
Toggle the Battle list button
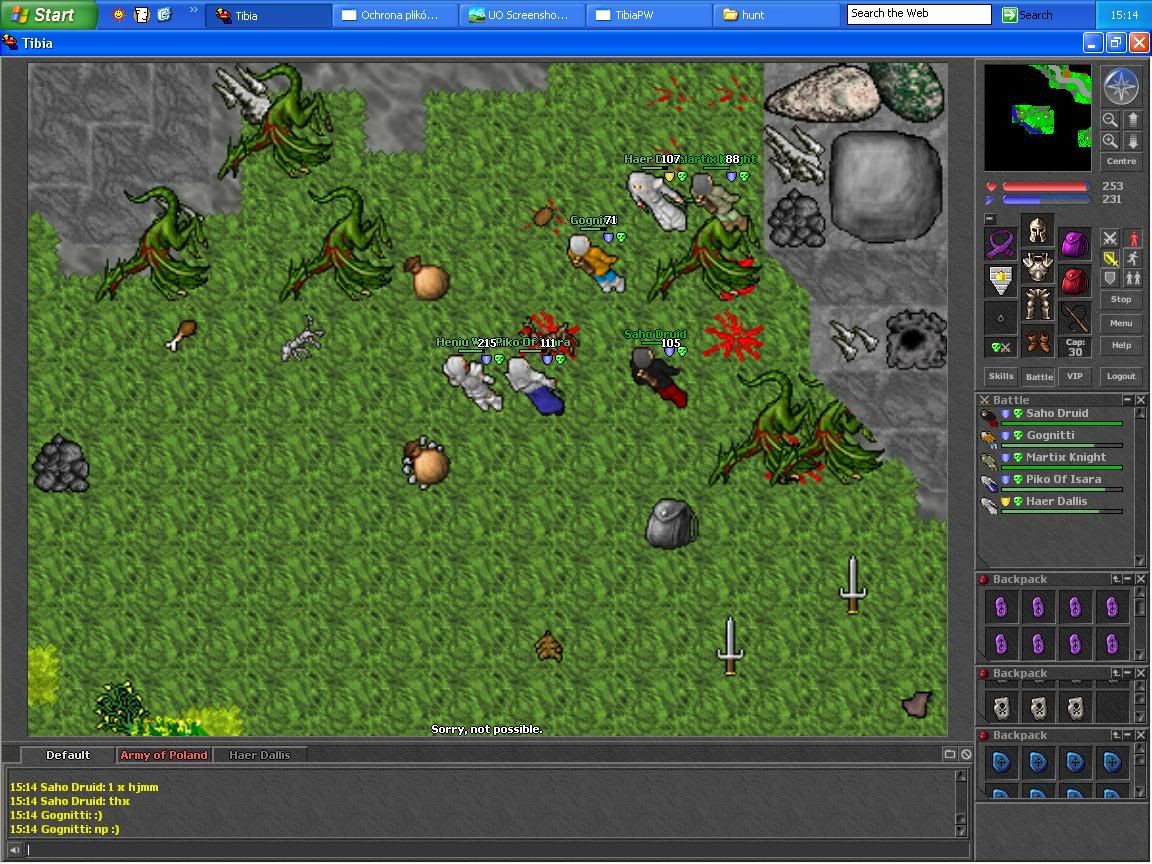(x=1039, y=376)
